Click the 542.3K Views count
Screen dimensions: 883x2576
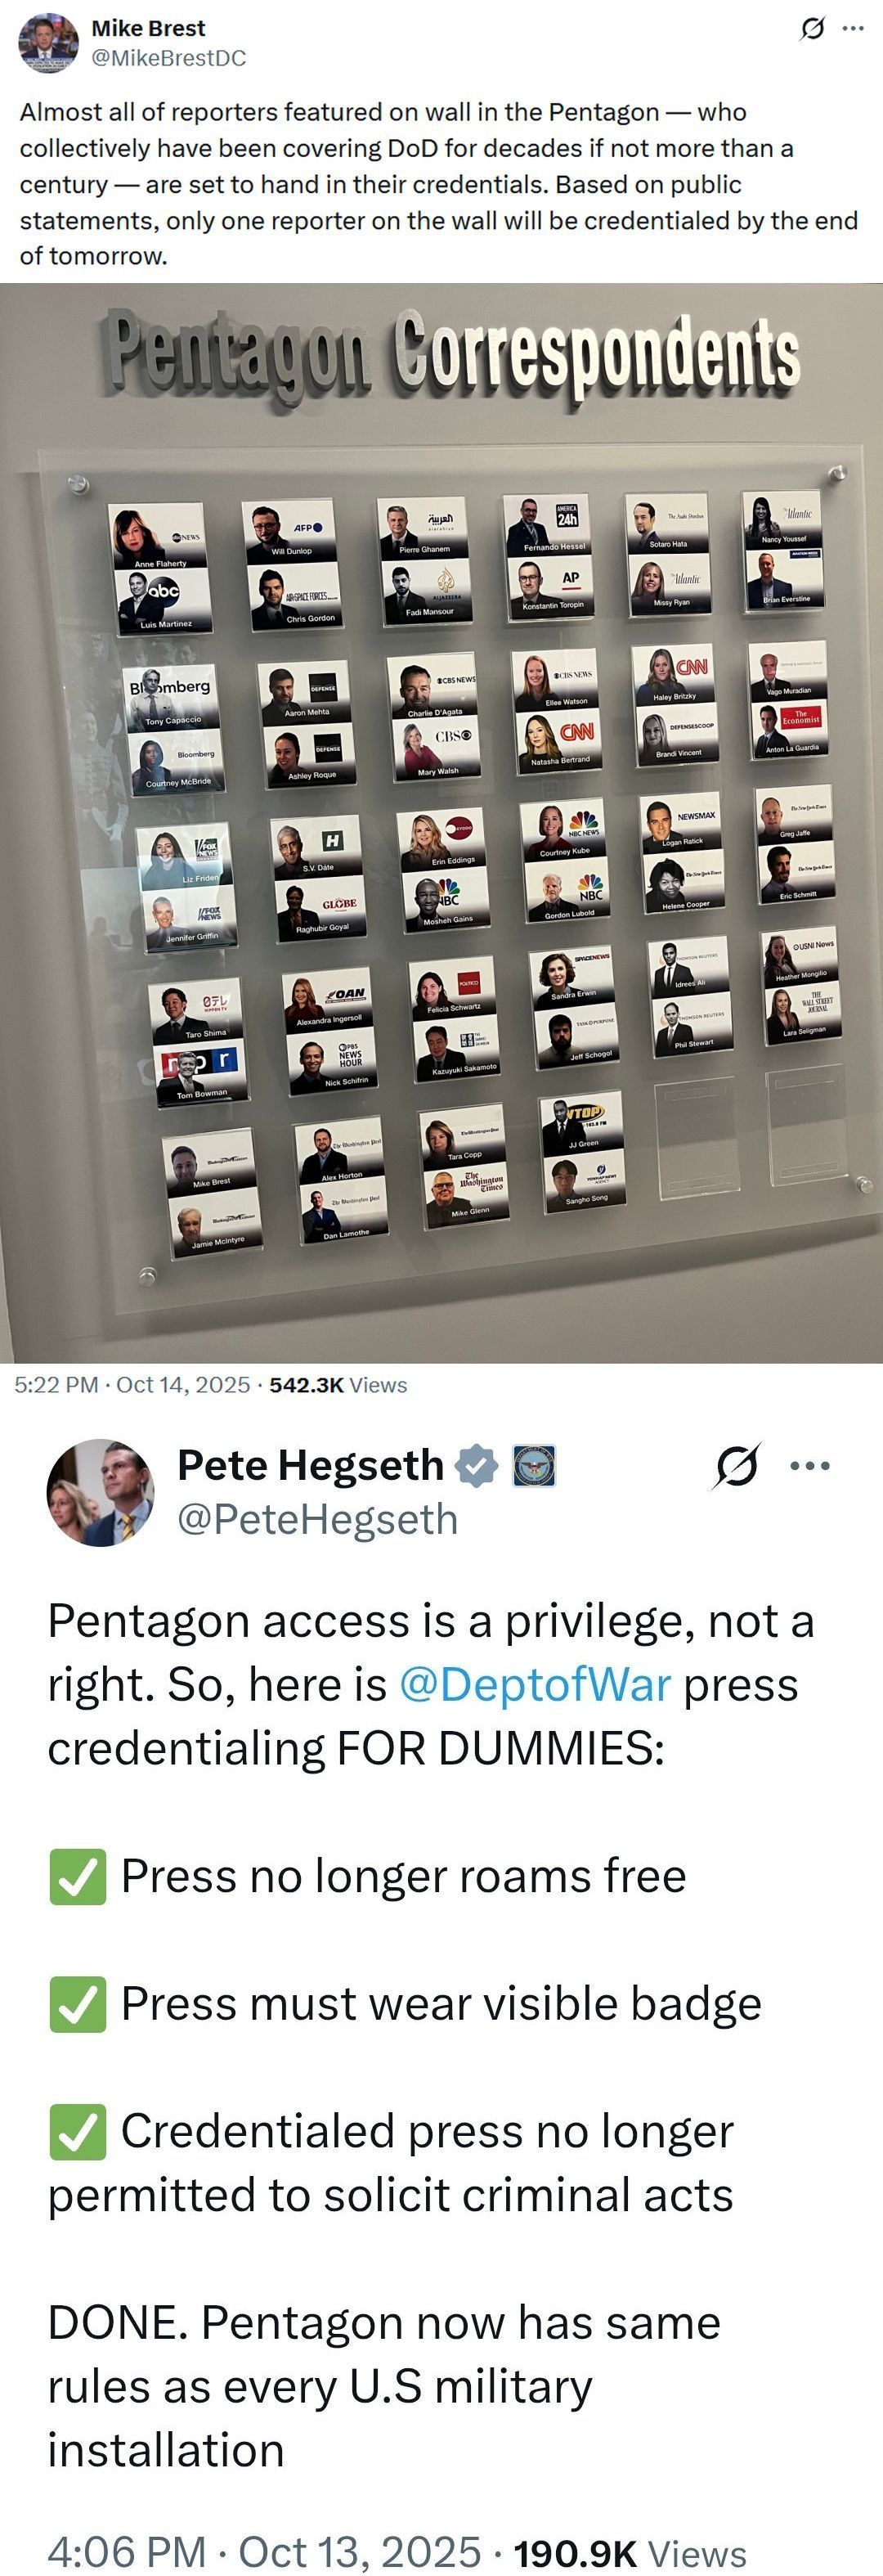click(x=338, y=1385)
